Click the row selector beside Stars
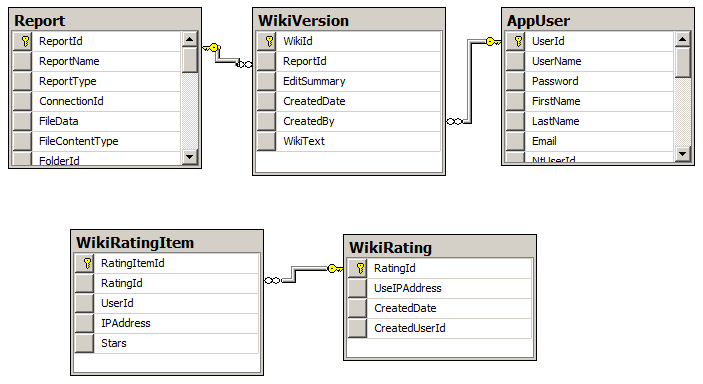 [x=84, y=343]
